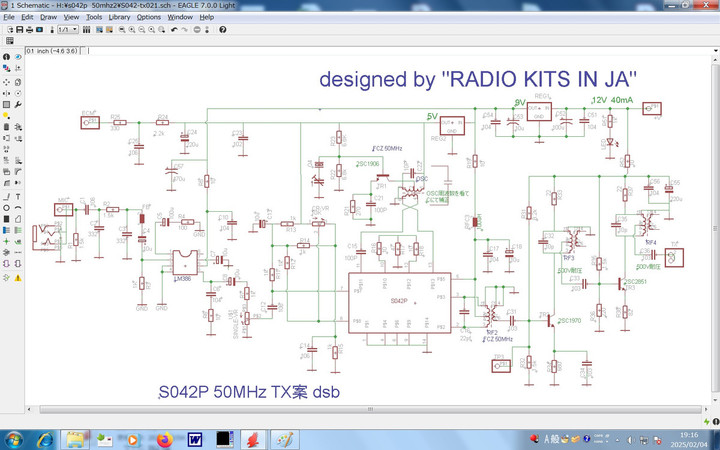Image resolution: width=720 pixels, height=450 pixels.
Task: Open the Library menu
Action: (x=119, y=17)
